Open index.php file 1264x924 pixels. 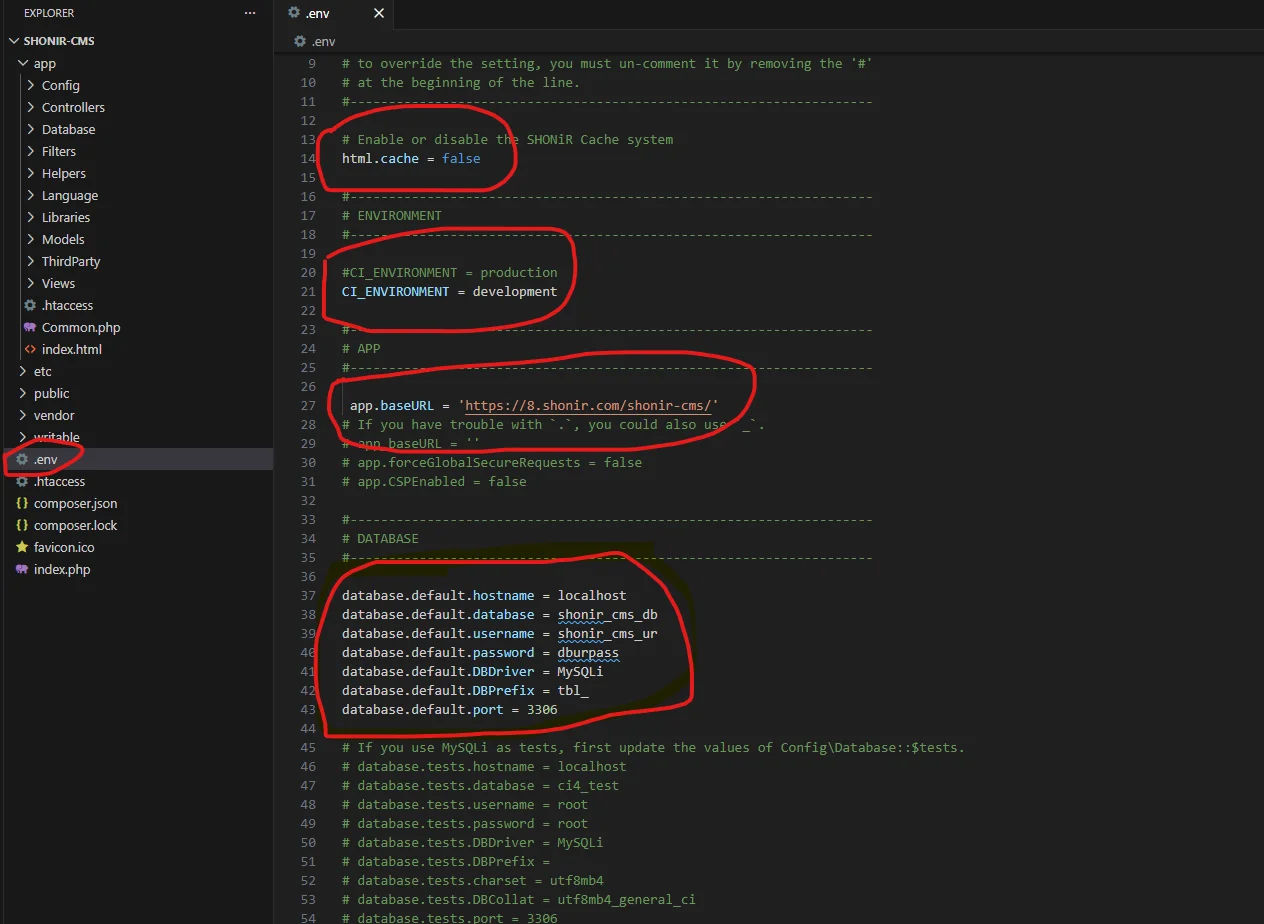click(x=62, y=569)
